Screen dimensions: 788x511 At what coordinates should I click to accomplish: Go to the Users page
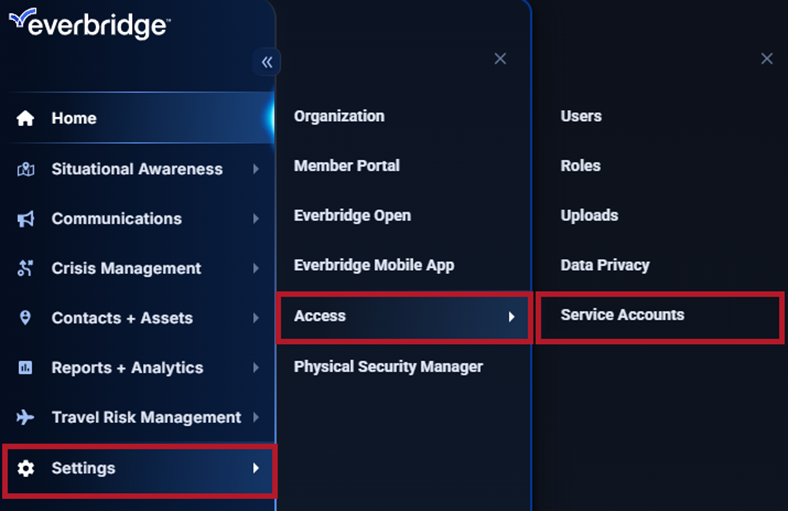581,116
